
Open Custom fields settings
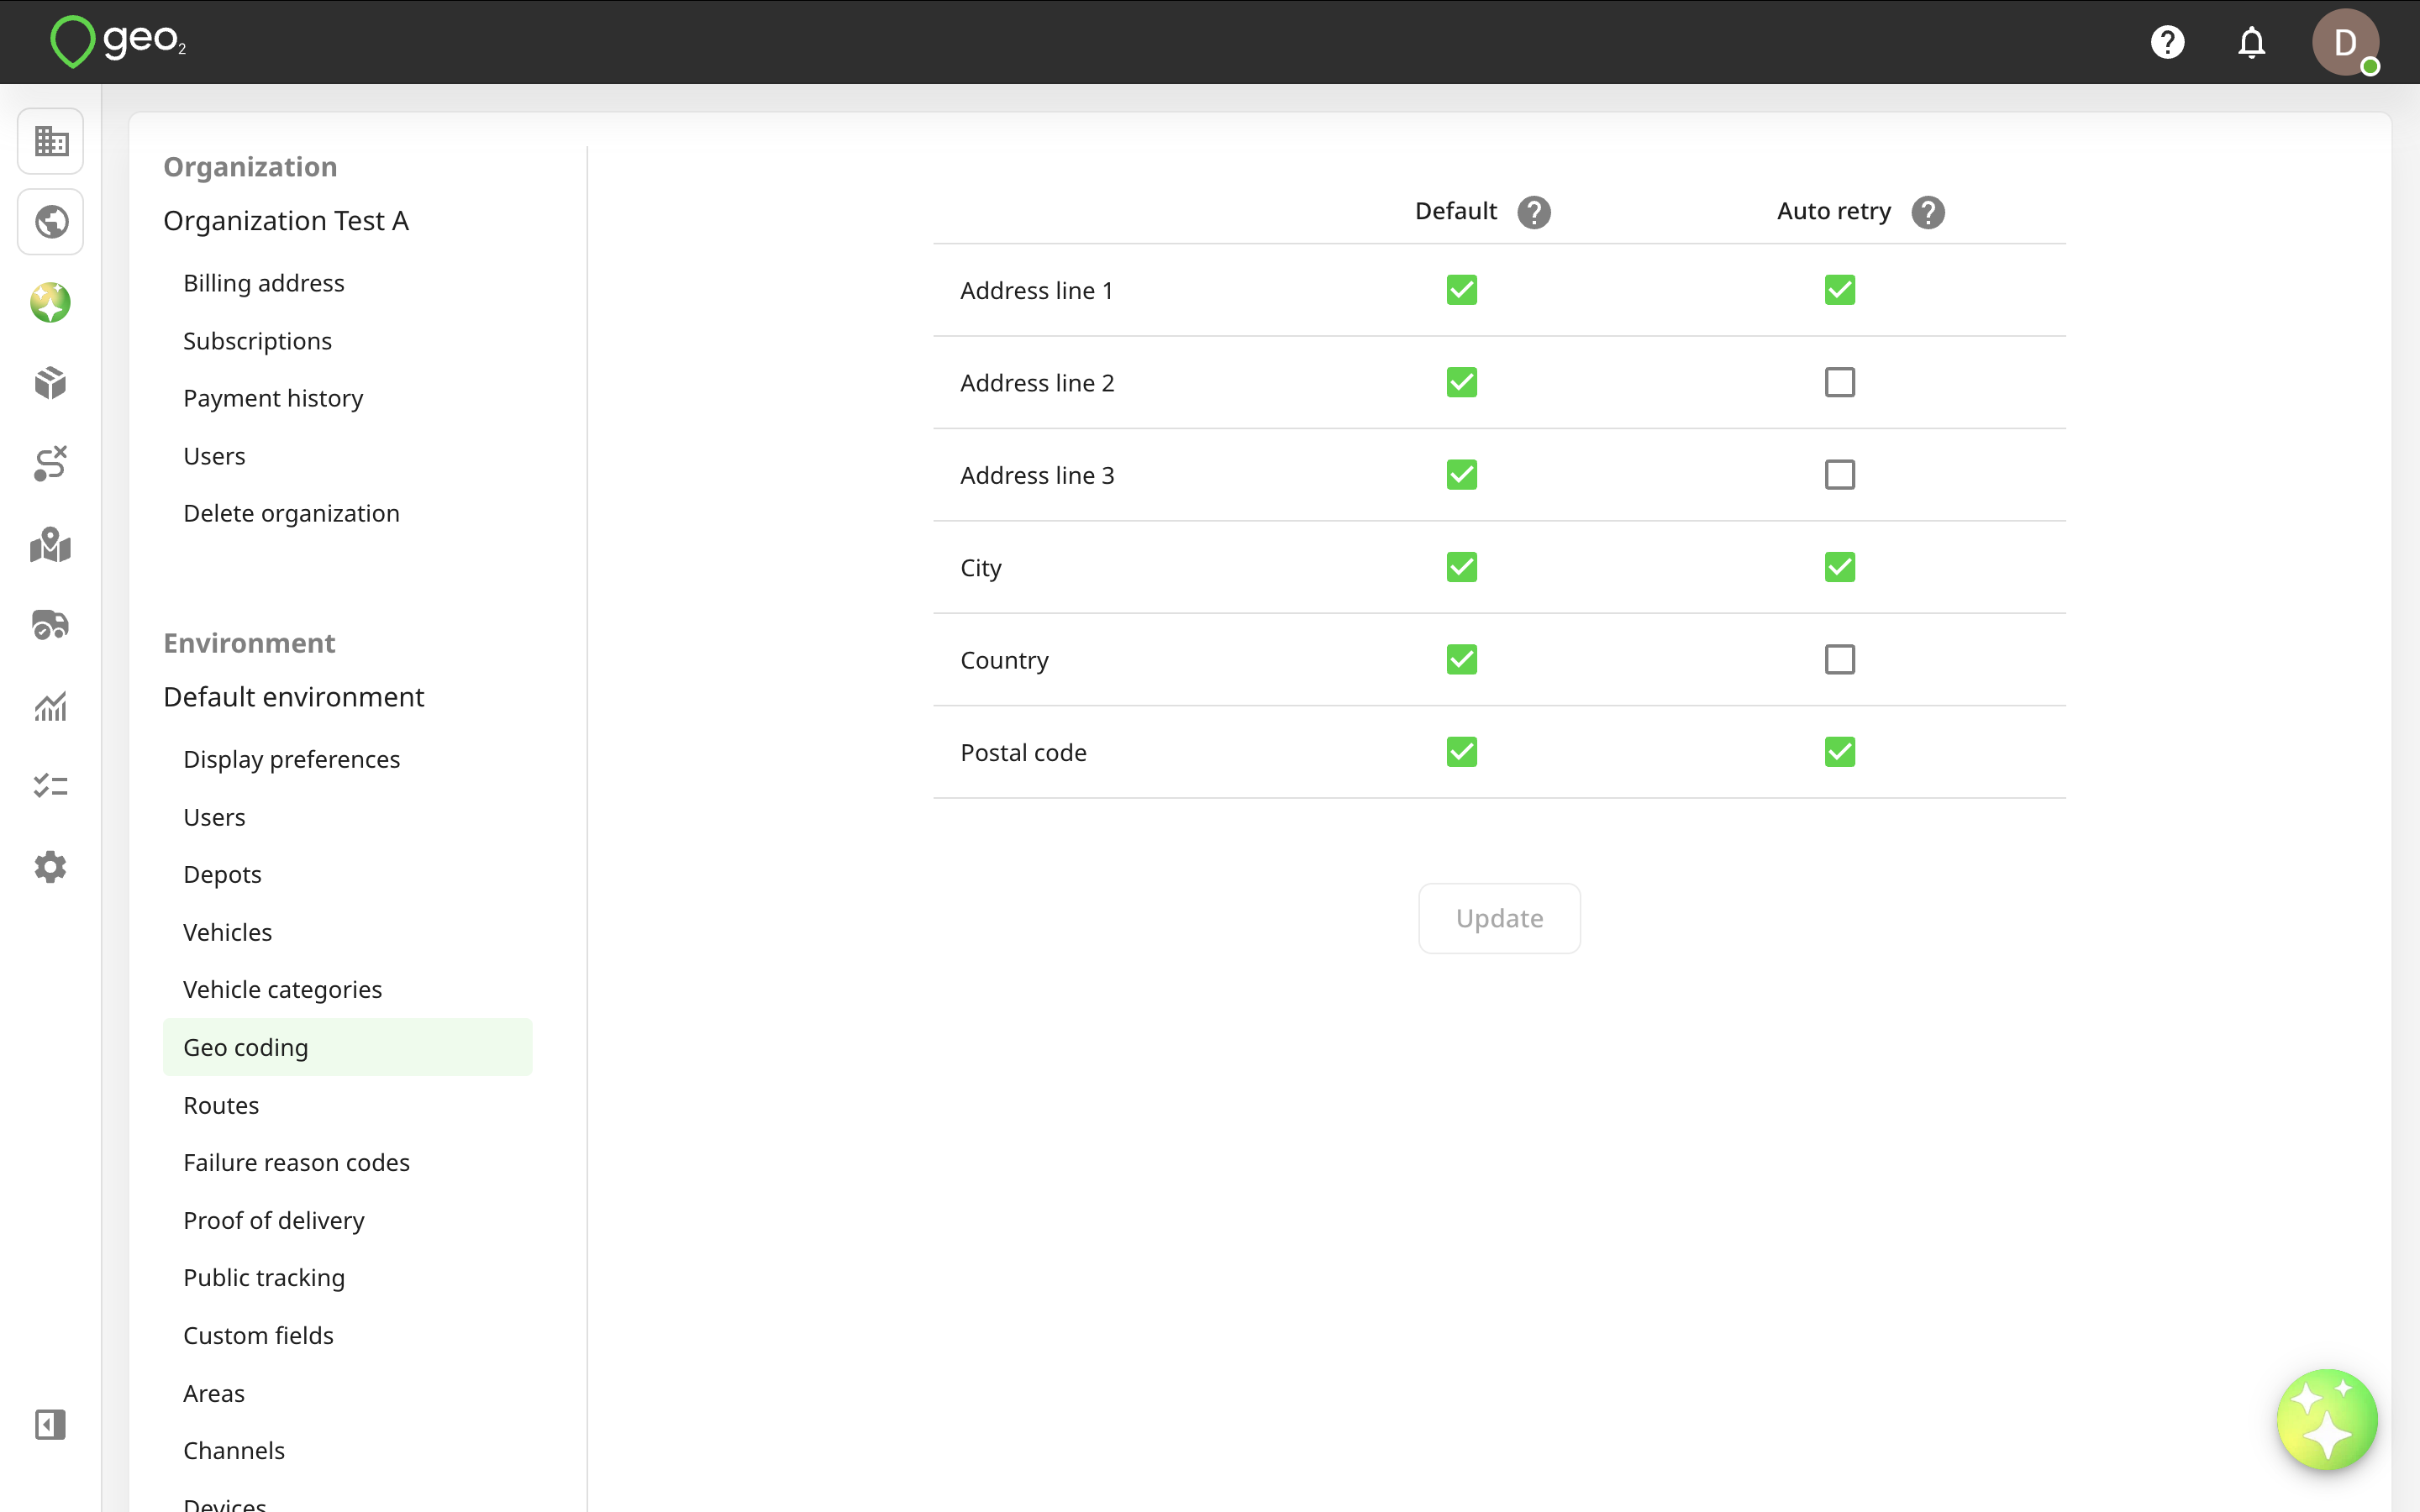[x=258, y=1335]
